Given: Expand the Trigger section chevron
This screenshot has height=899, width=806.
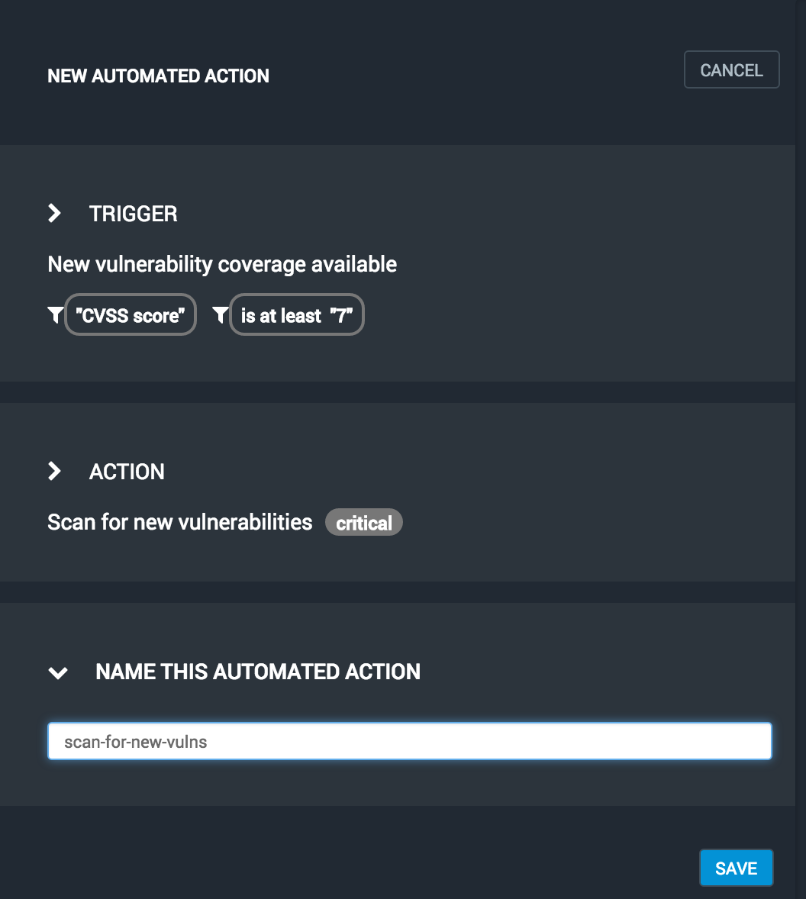Looking at the screenshot, I should tap(55, 213).
